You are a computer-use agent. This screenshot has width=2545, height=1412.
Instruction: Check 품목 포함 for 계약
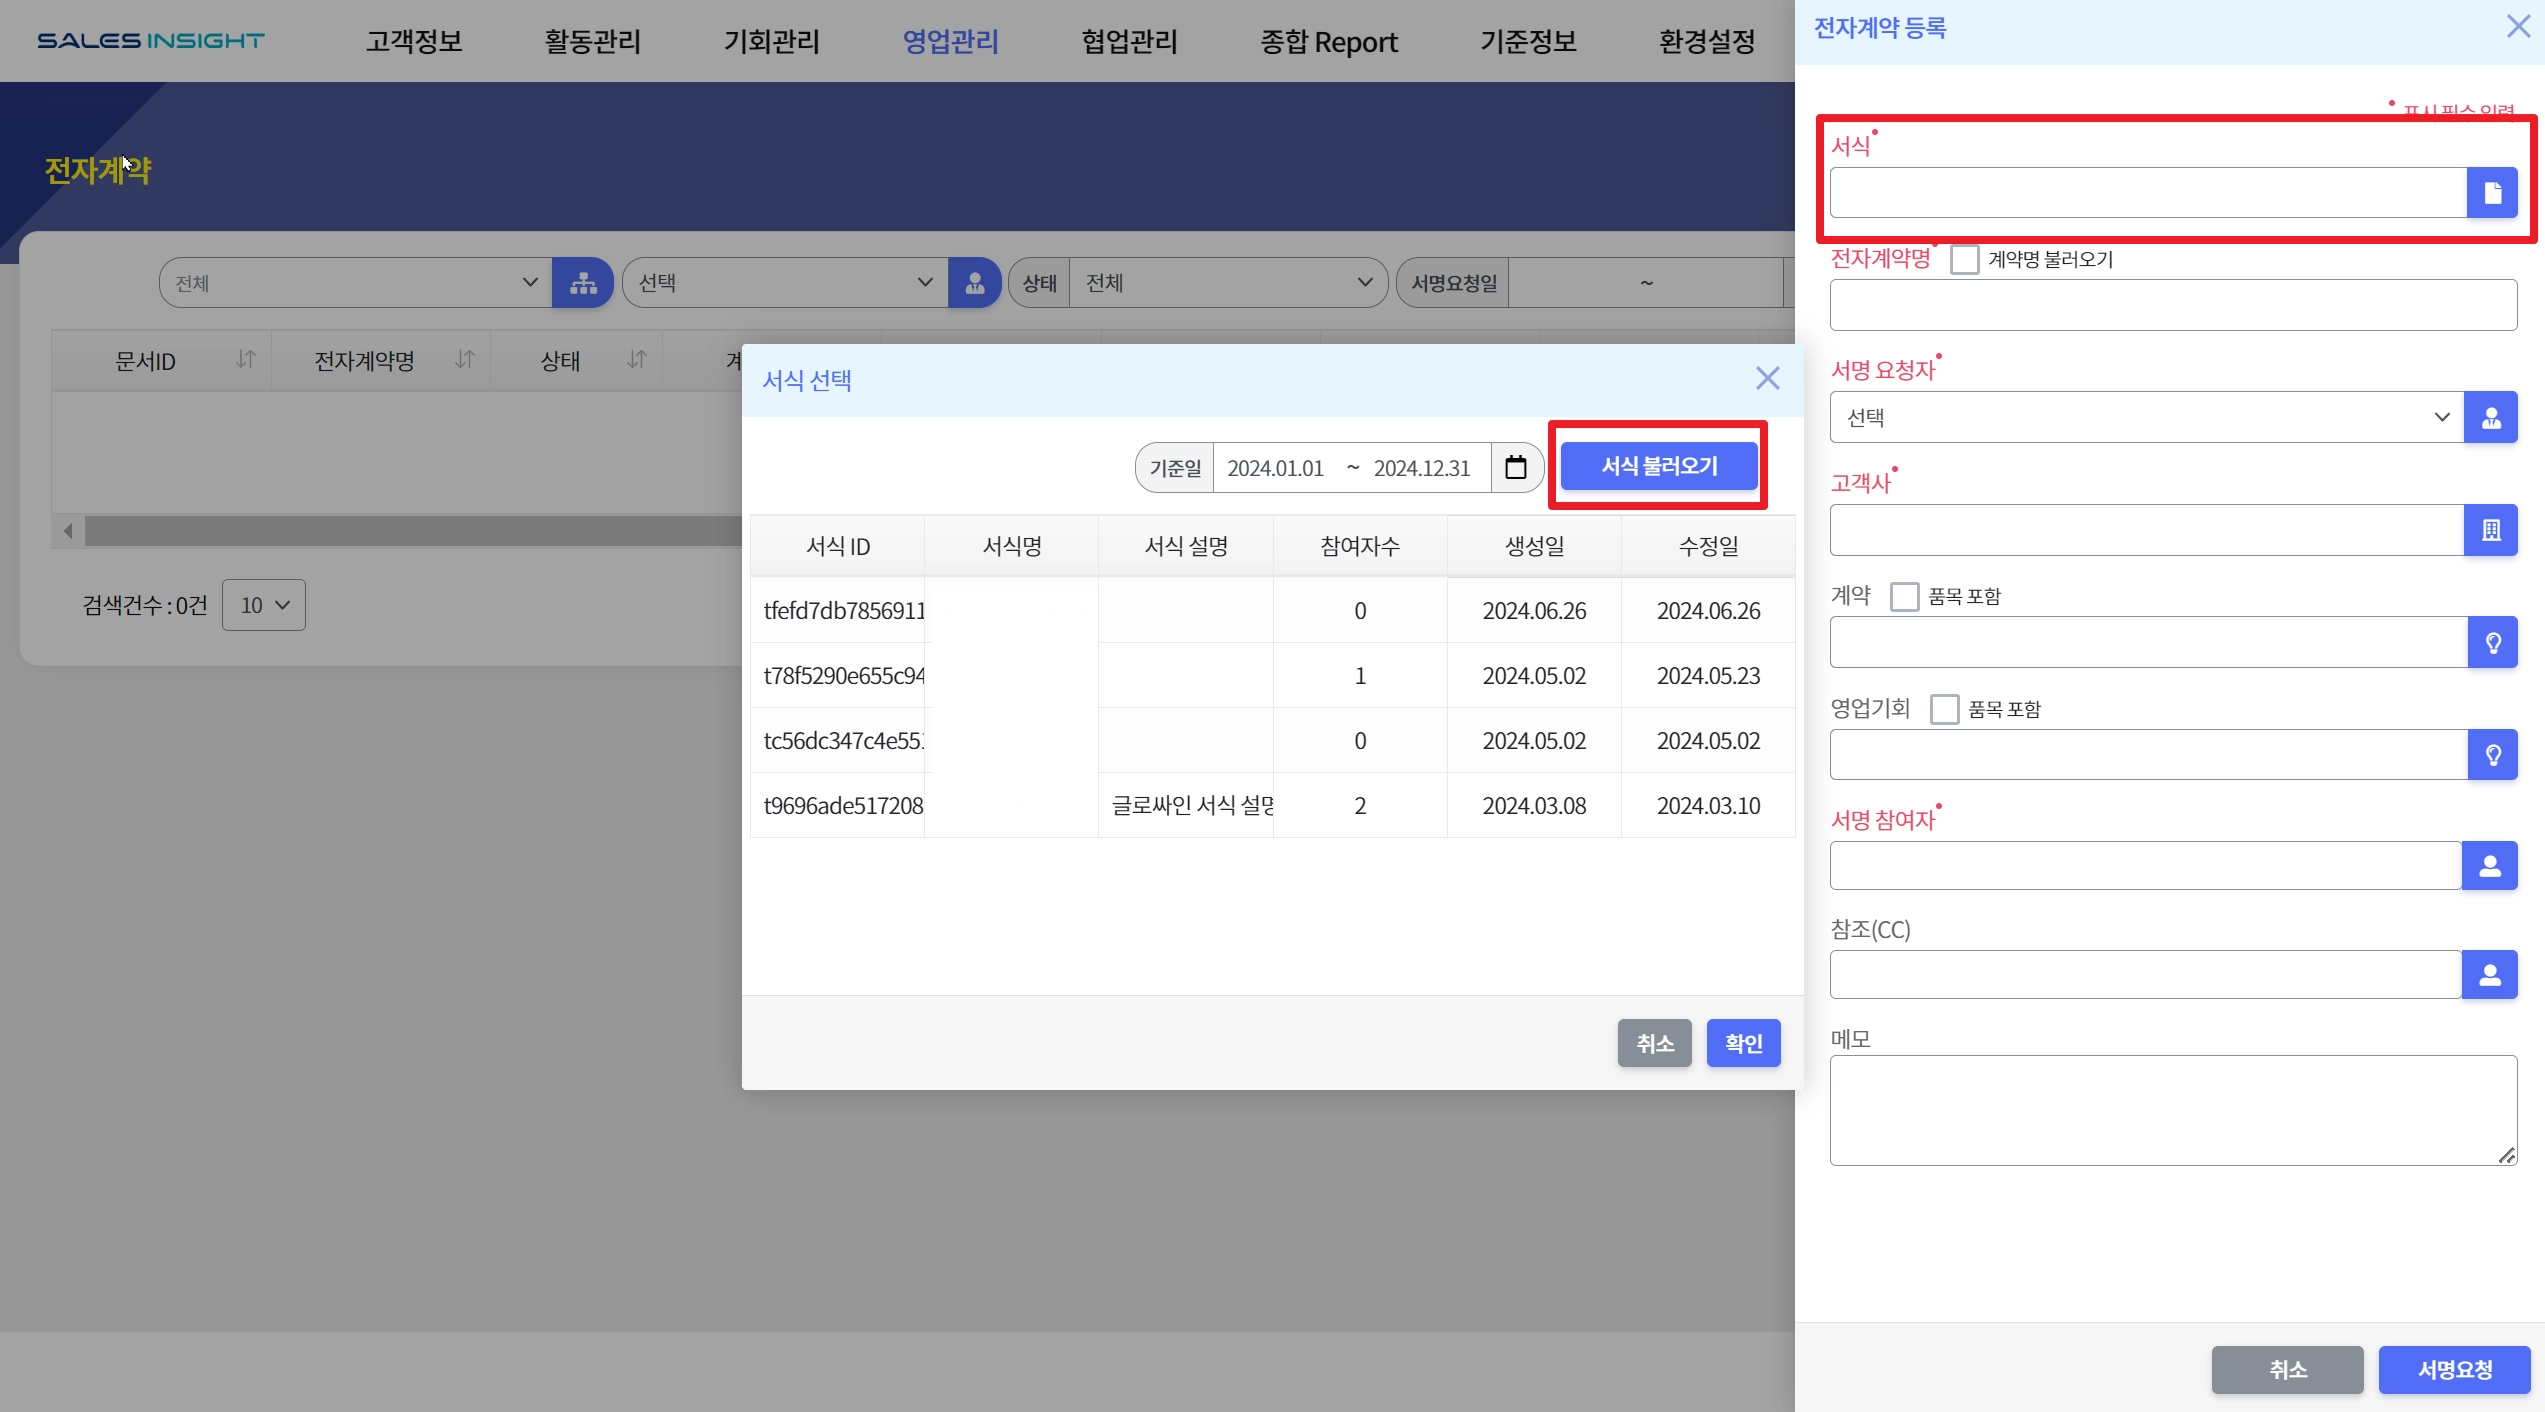click(x=1904, y=597)
